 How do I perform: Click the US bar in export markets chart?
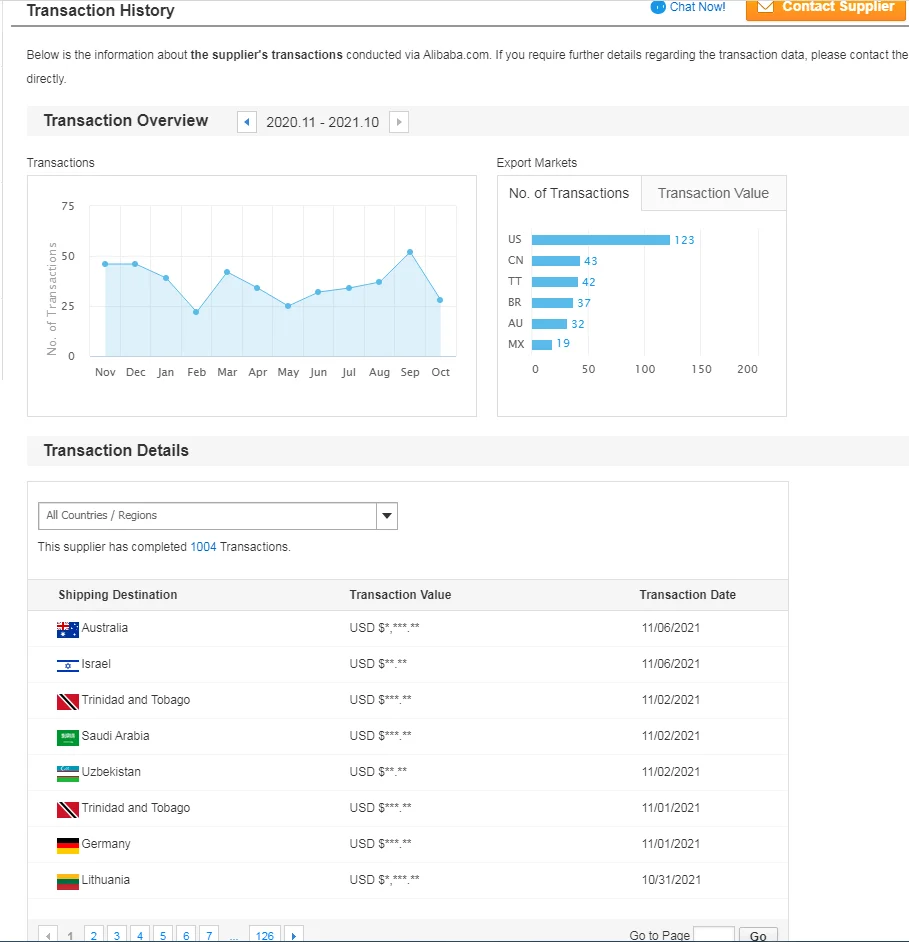600,240
